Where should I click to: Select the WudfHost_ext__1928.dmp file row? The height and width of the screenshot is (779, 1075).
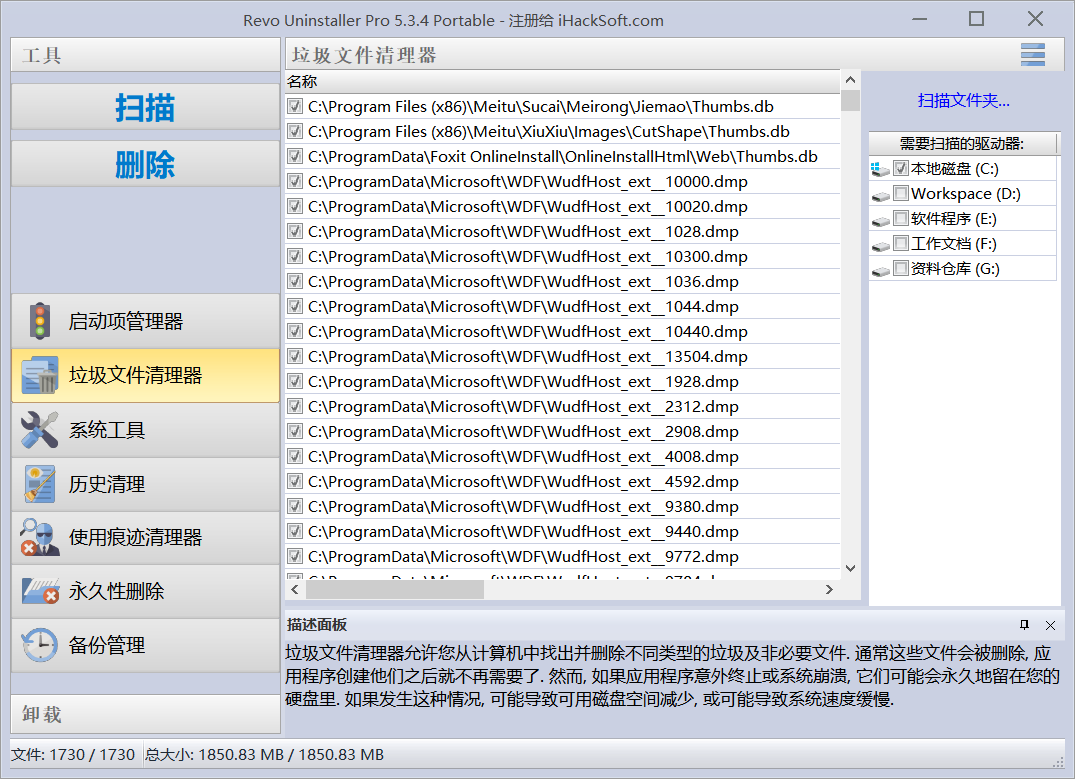(x=562, y=381)
